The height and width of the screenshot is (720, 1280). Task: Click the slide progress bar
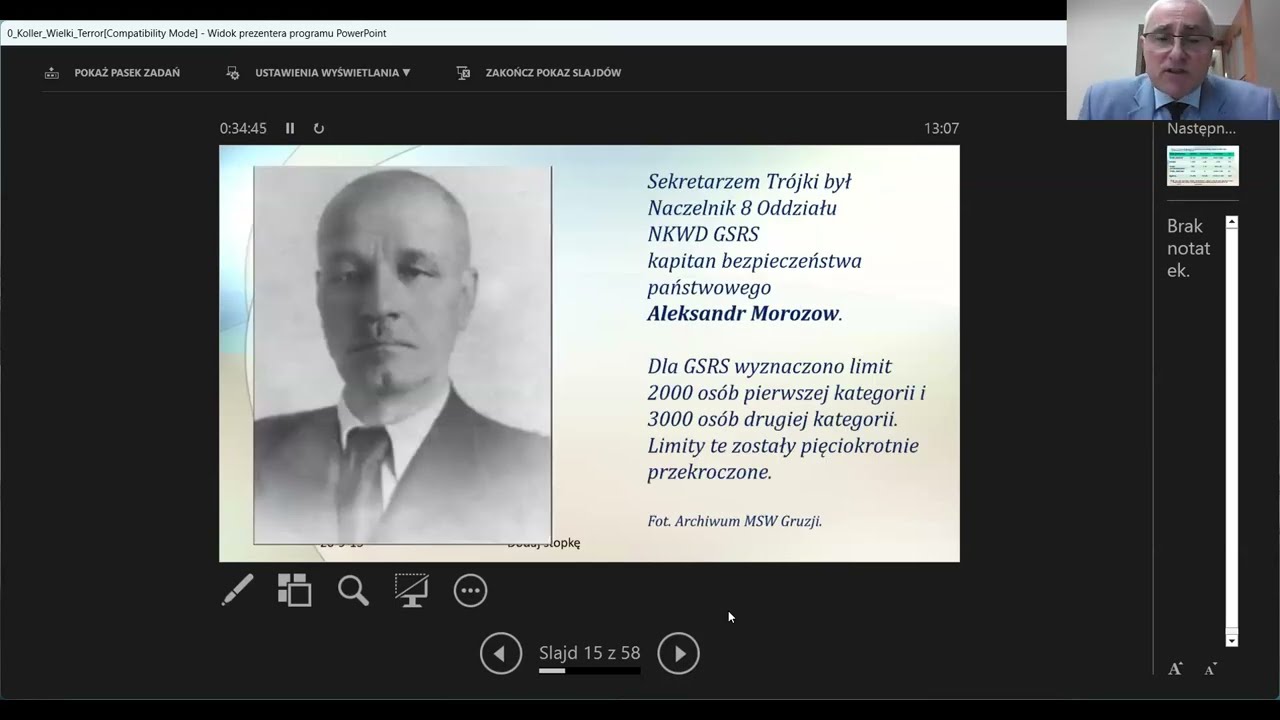pos(589,670)
